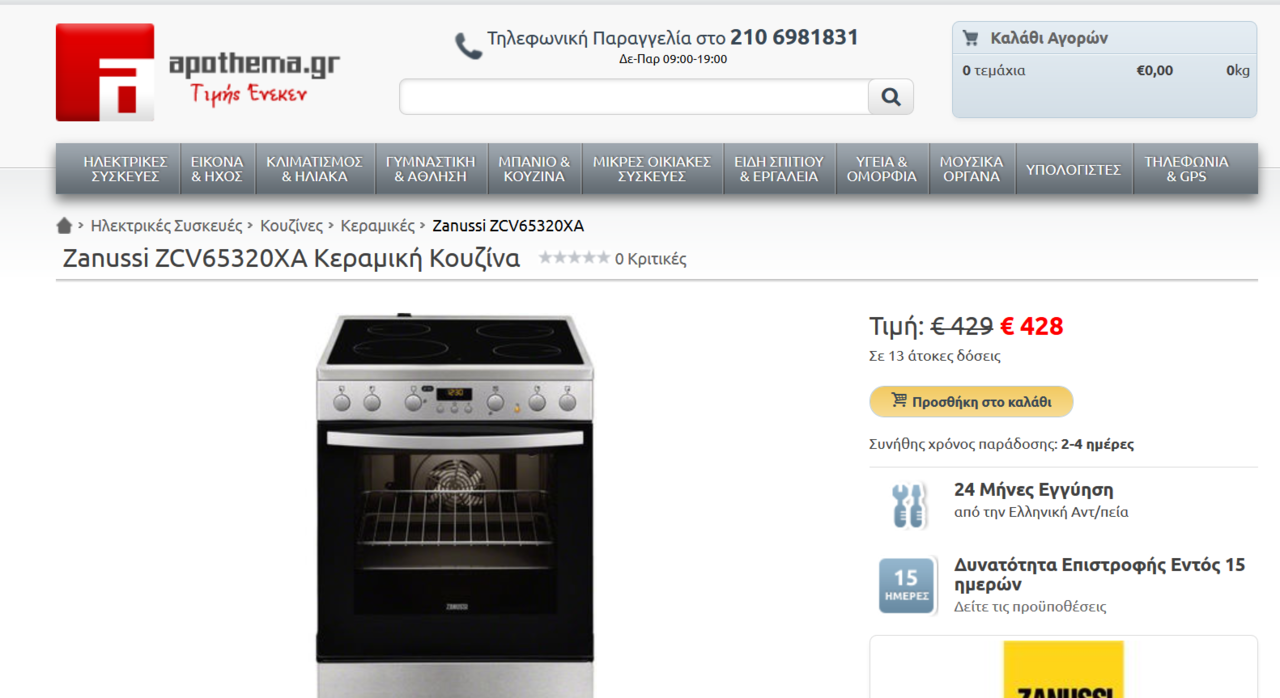The height and width of the screenshot is (698, 1280).
Task: Open the ΚΛΙΜΑΤΙΣΜΟΣ & ΗΛΙΑΚΑ menu
Action: click(x=314, y=169)
